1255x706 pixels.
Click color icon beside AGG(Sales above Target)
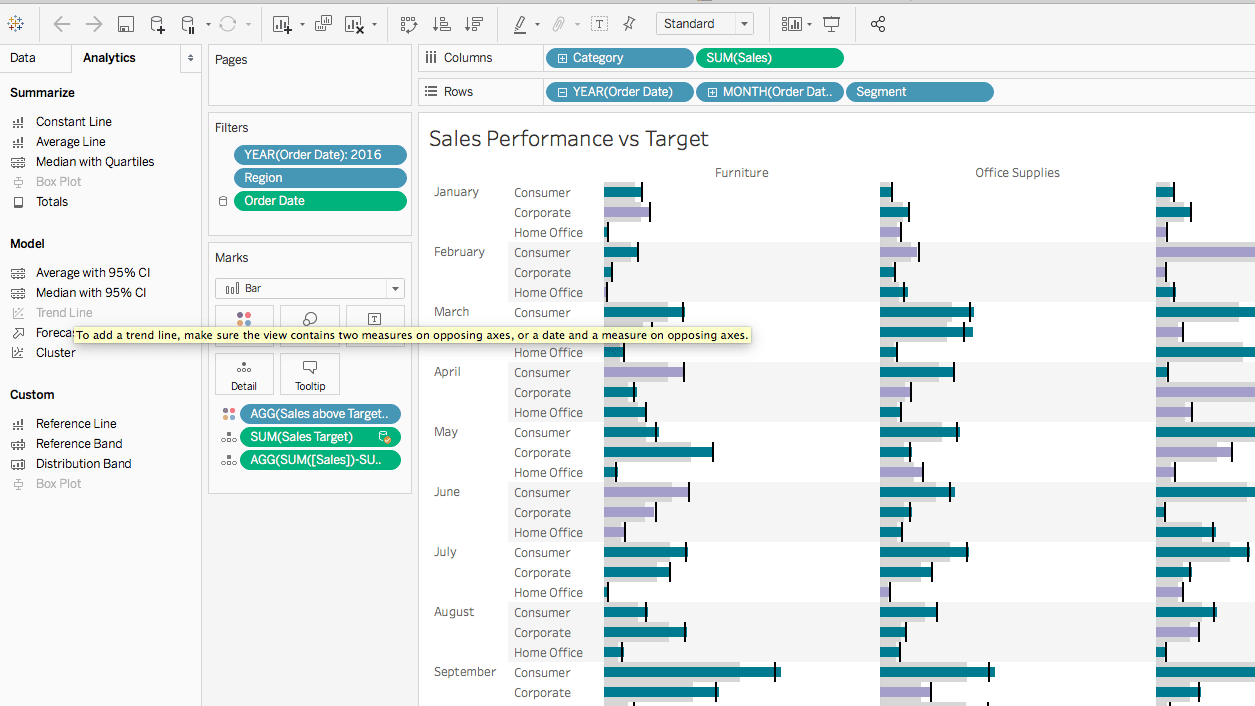[229, 414]
